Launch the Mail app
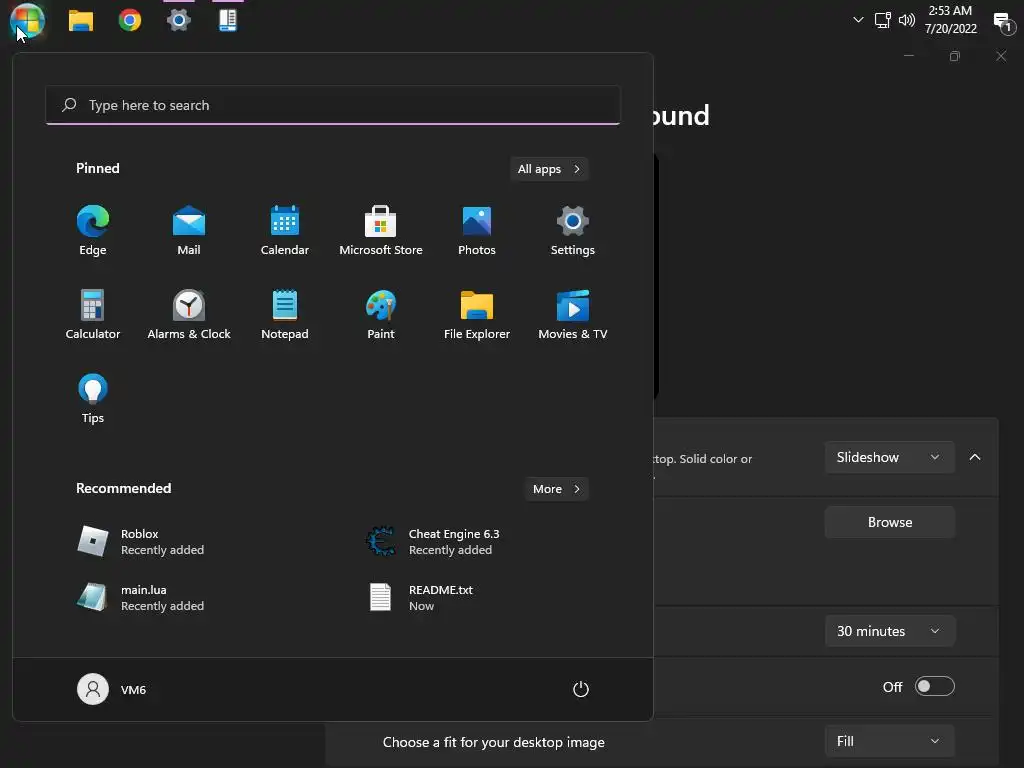The image size is (1024, 768). point(189,230)
